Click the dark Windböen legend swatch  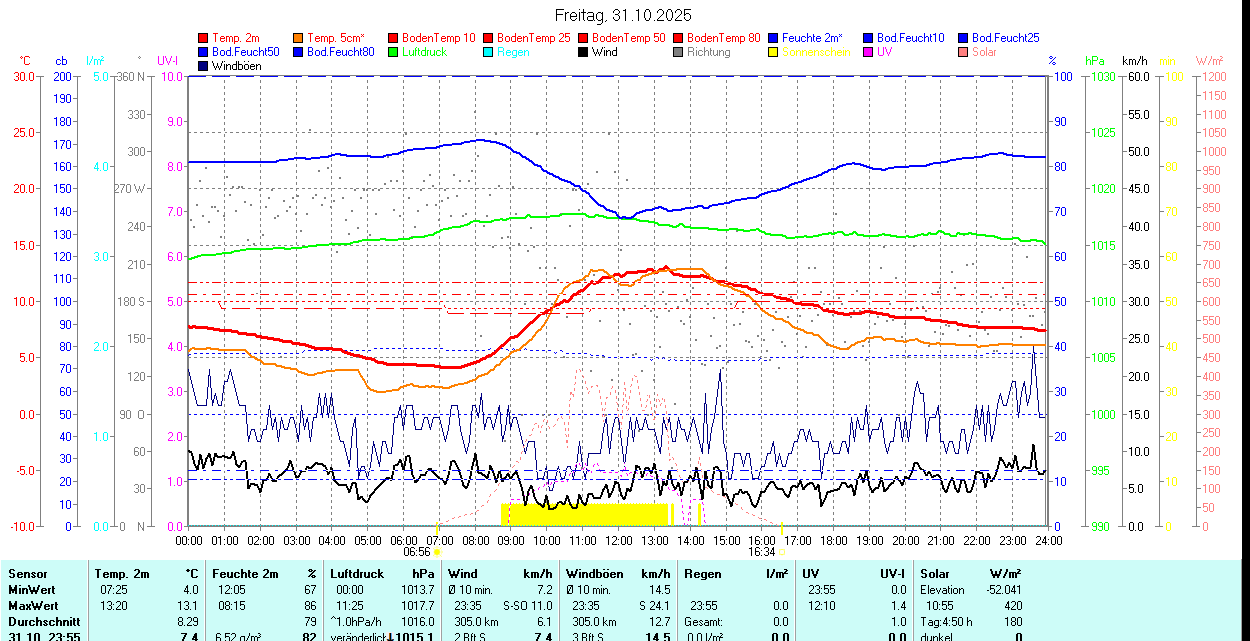(204, 66)
